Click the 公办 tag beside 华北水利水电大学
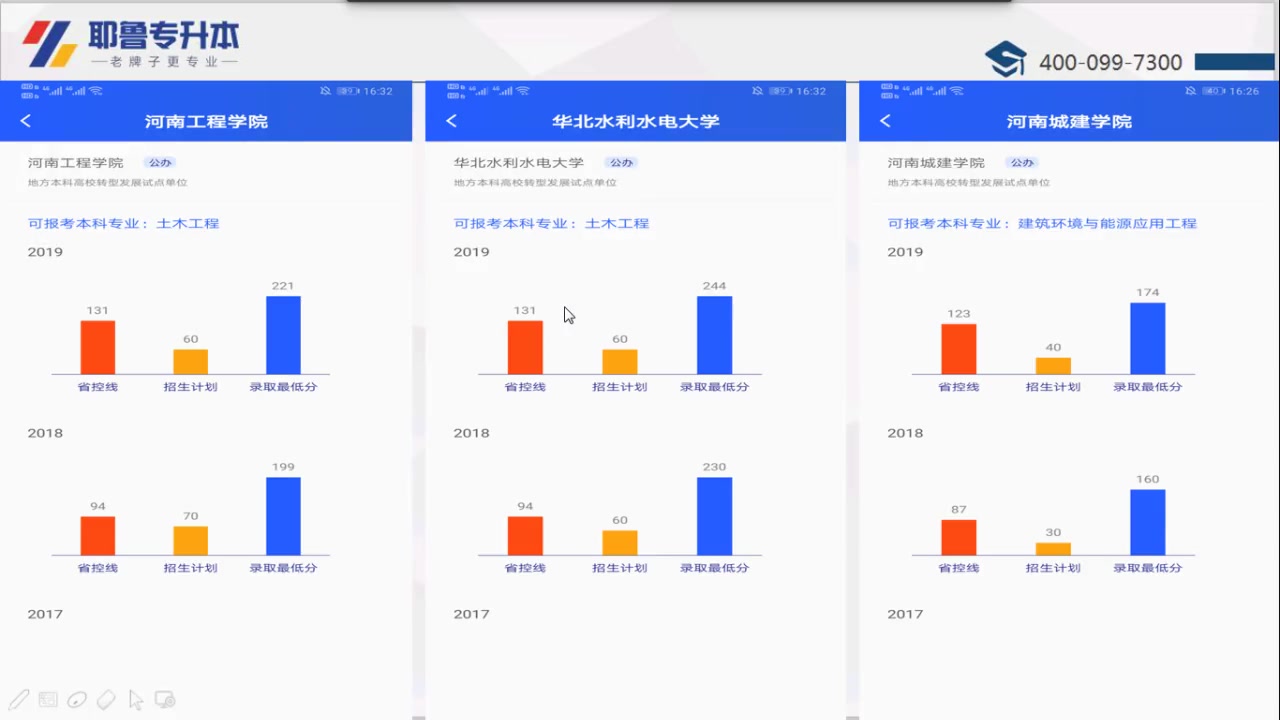This screenshot has height=720, width=1280. coord(621,163)
